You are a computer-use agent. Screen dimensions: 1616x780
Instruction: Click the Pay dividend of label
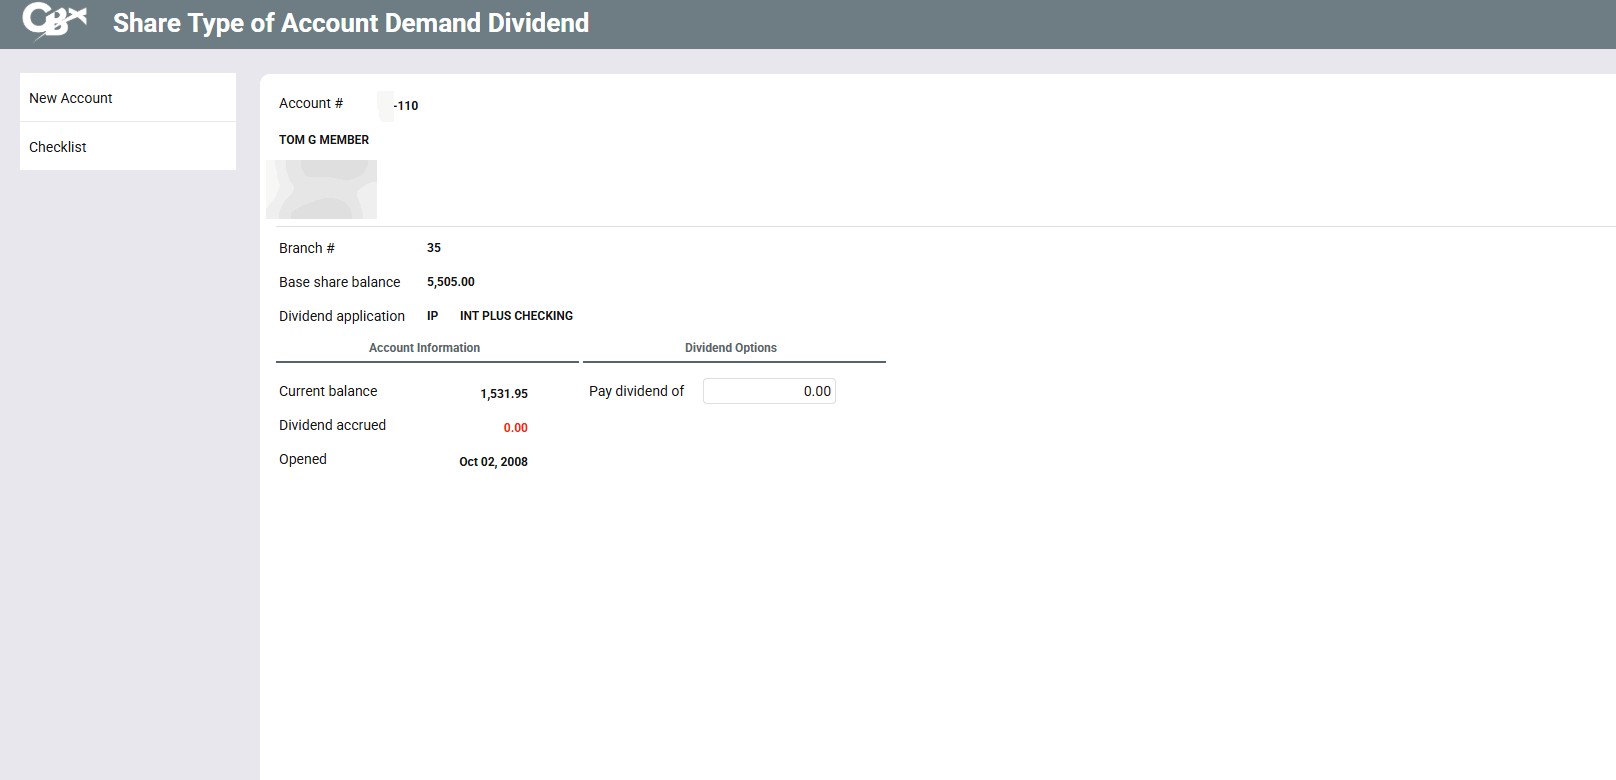coord(636,391)
